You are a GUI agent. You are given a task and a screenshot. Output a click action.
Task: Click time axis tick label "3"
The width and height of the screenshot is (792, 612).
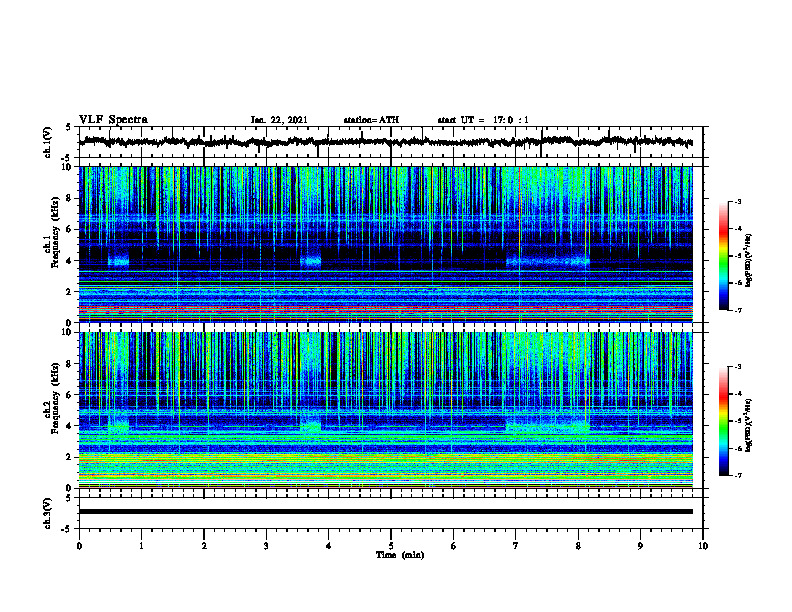[266, 546]
